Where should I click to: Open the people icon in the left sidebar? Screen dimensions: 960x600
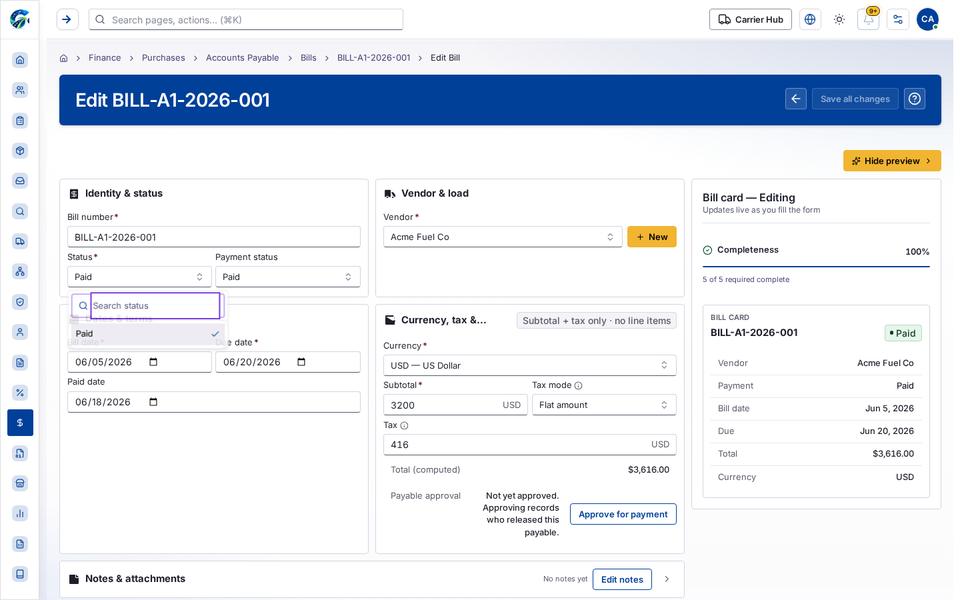(x=20, y=90)
